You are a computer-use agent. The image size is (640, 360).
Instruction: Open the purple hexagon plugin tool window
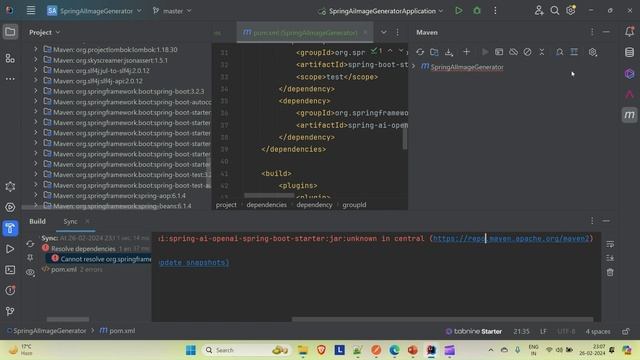click(629, 73)
